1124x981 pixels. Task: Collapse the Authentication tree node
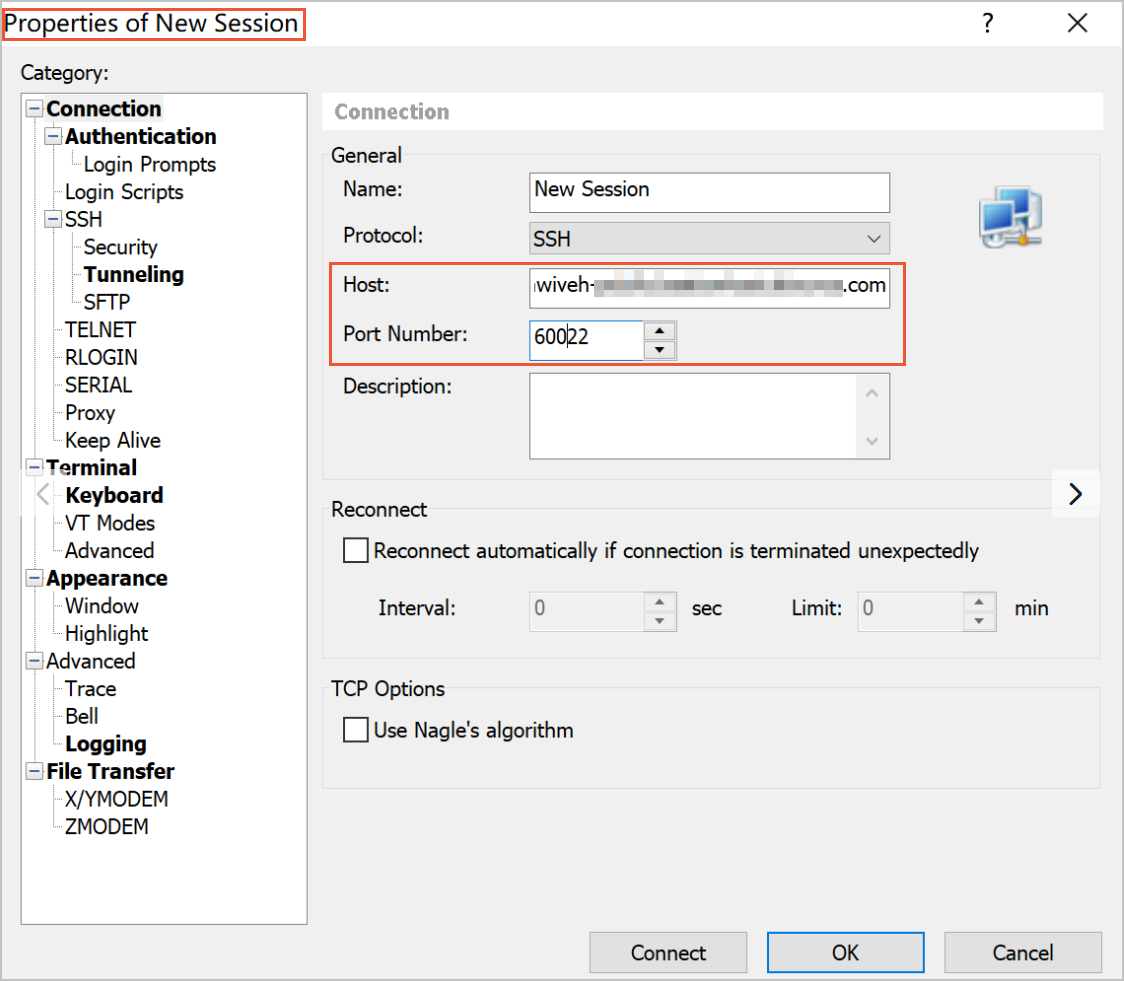[x=53, y=136]
